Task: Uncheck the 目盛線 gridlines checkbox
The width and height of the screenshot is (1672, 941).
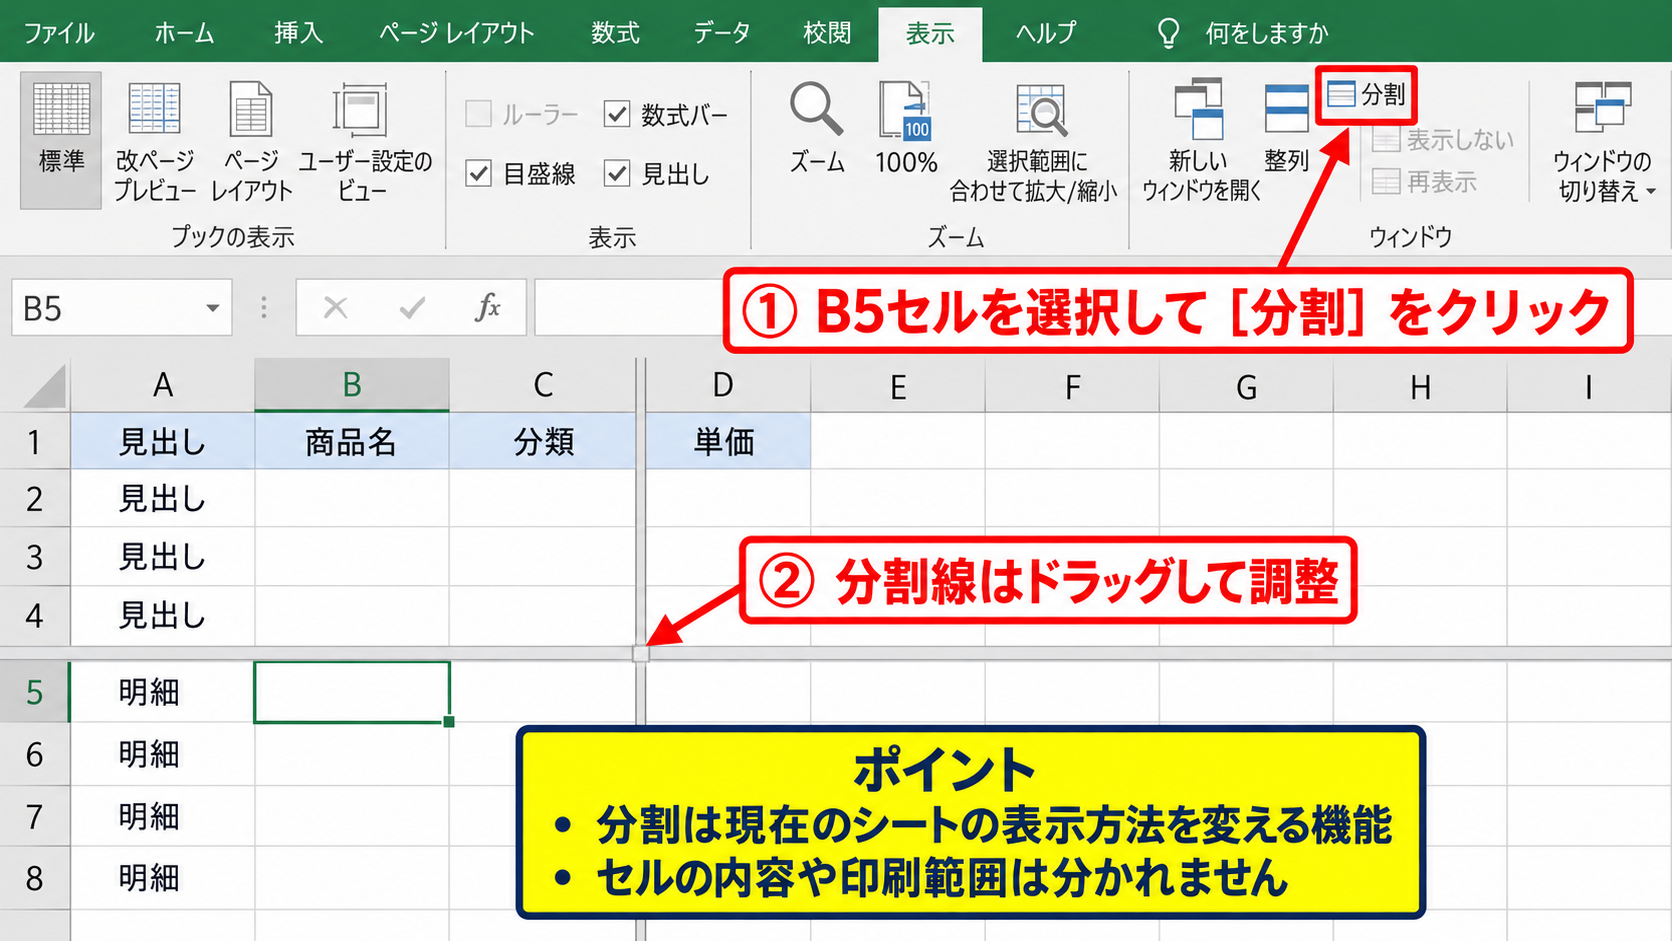Action: point(479,174)
